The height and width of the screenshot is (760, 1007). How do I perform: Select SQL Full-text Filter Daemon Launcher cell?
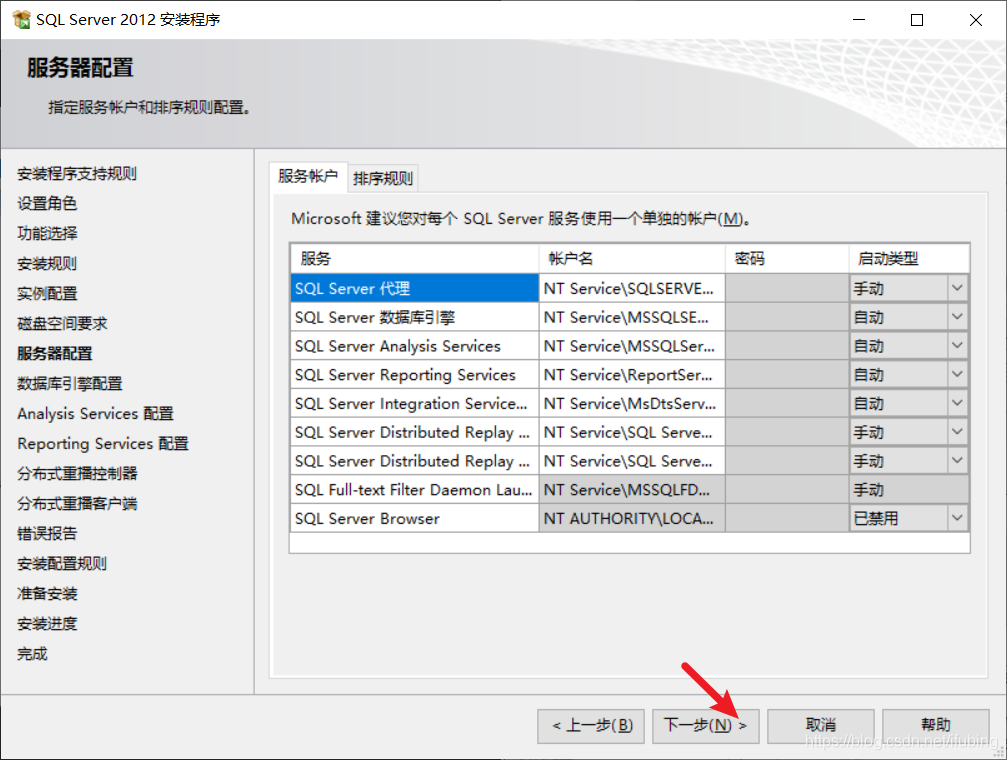pyautogui.click(x=414, y=490)
